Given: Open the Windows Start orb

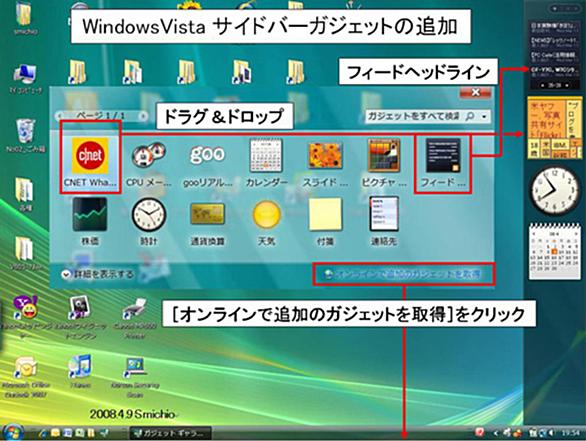Looking at the screenshot, I should point(12,433).
